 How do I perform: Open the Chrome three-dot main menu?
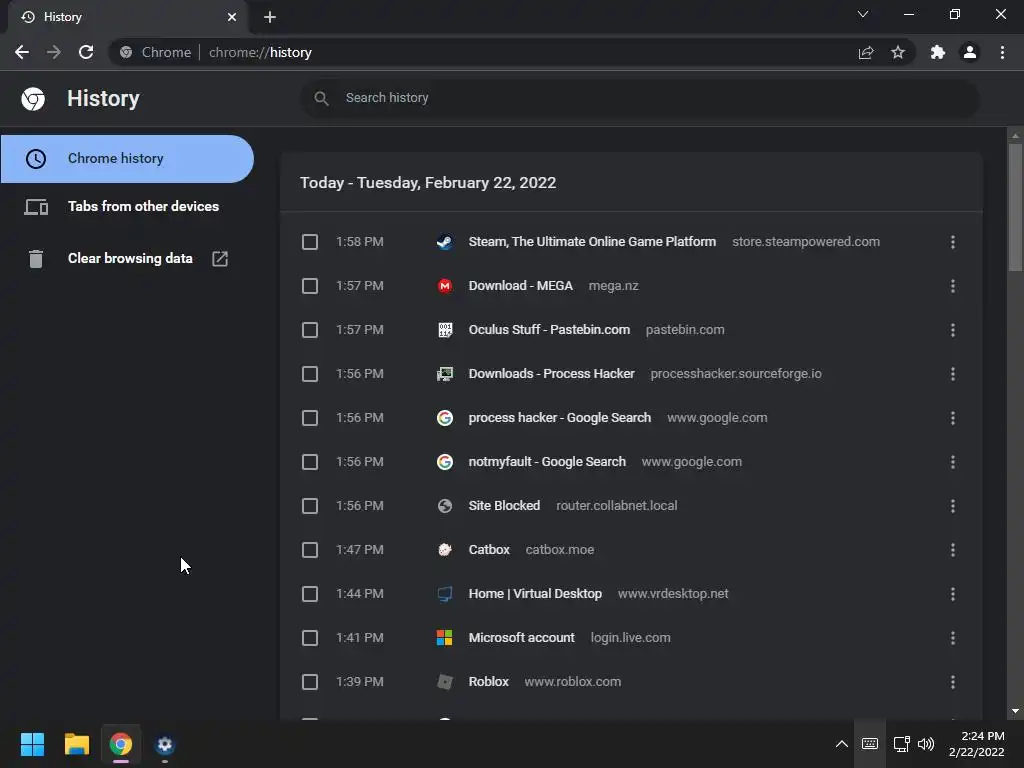pyautogui.click(x=1002, y=52)
